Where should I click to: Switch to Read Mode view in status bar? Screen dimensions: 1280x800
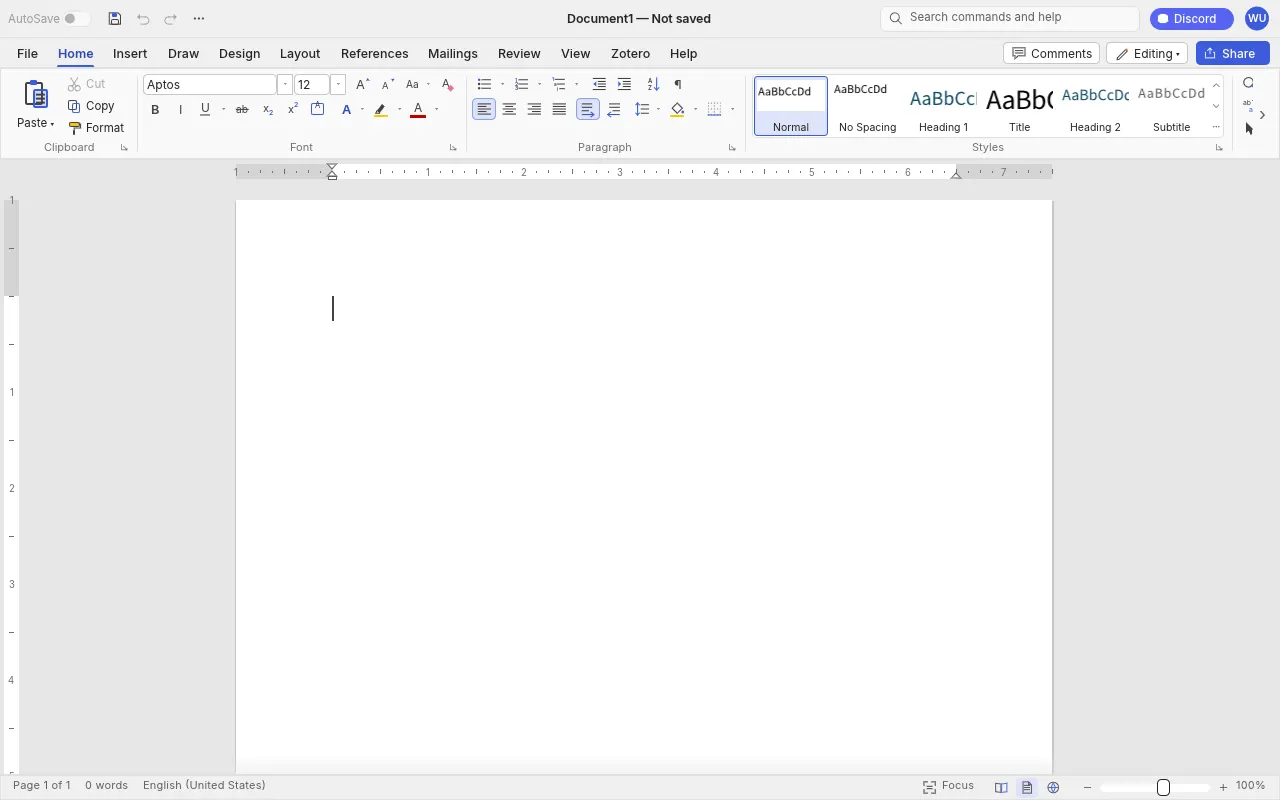1001,788
